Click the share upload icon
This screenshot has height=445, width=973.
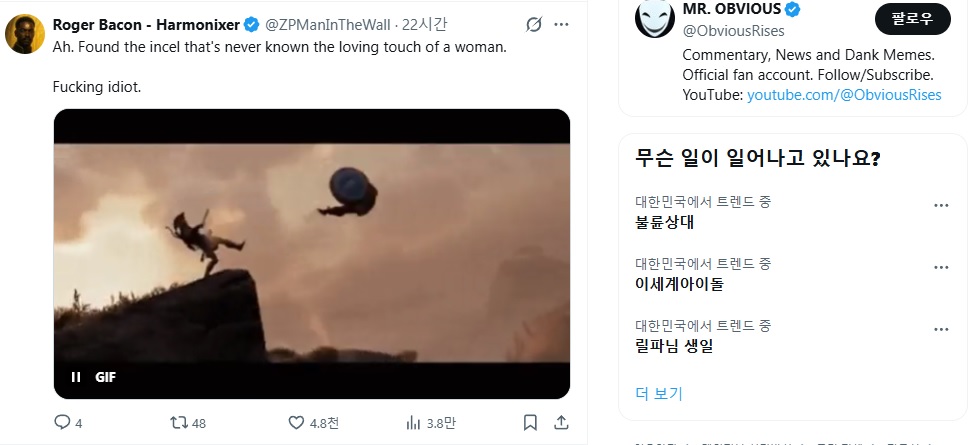tap(561, 423)
